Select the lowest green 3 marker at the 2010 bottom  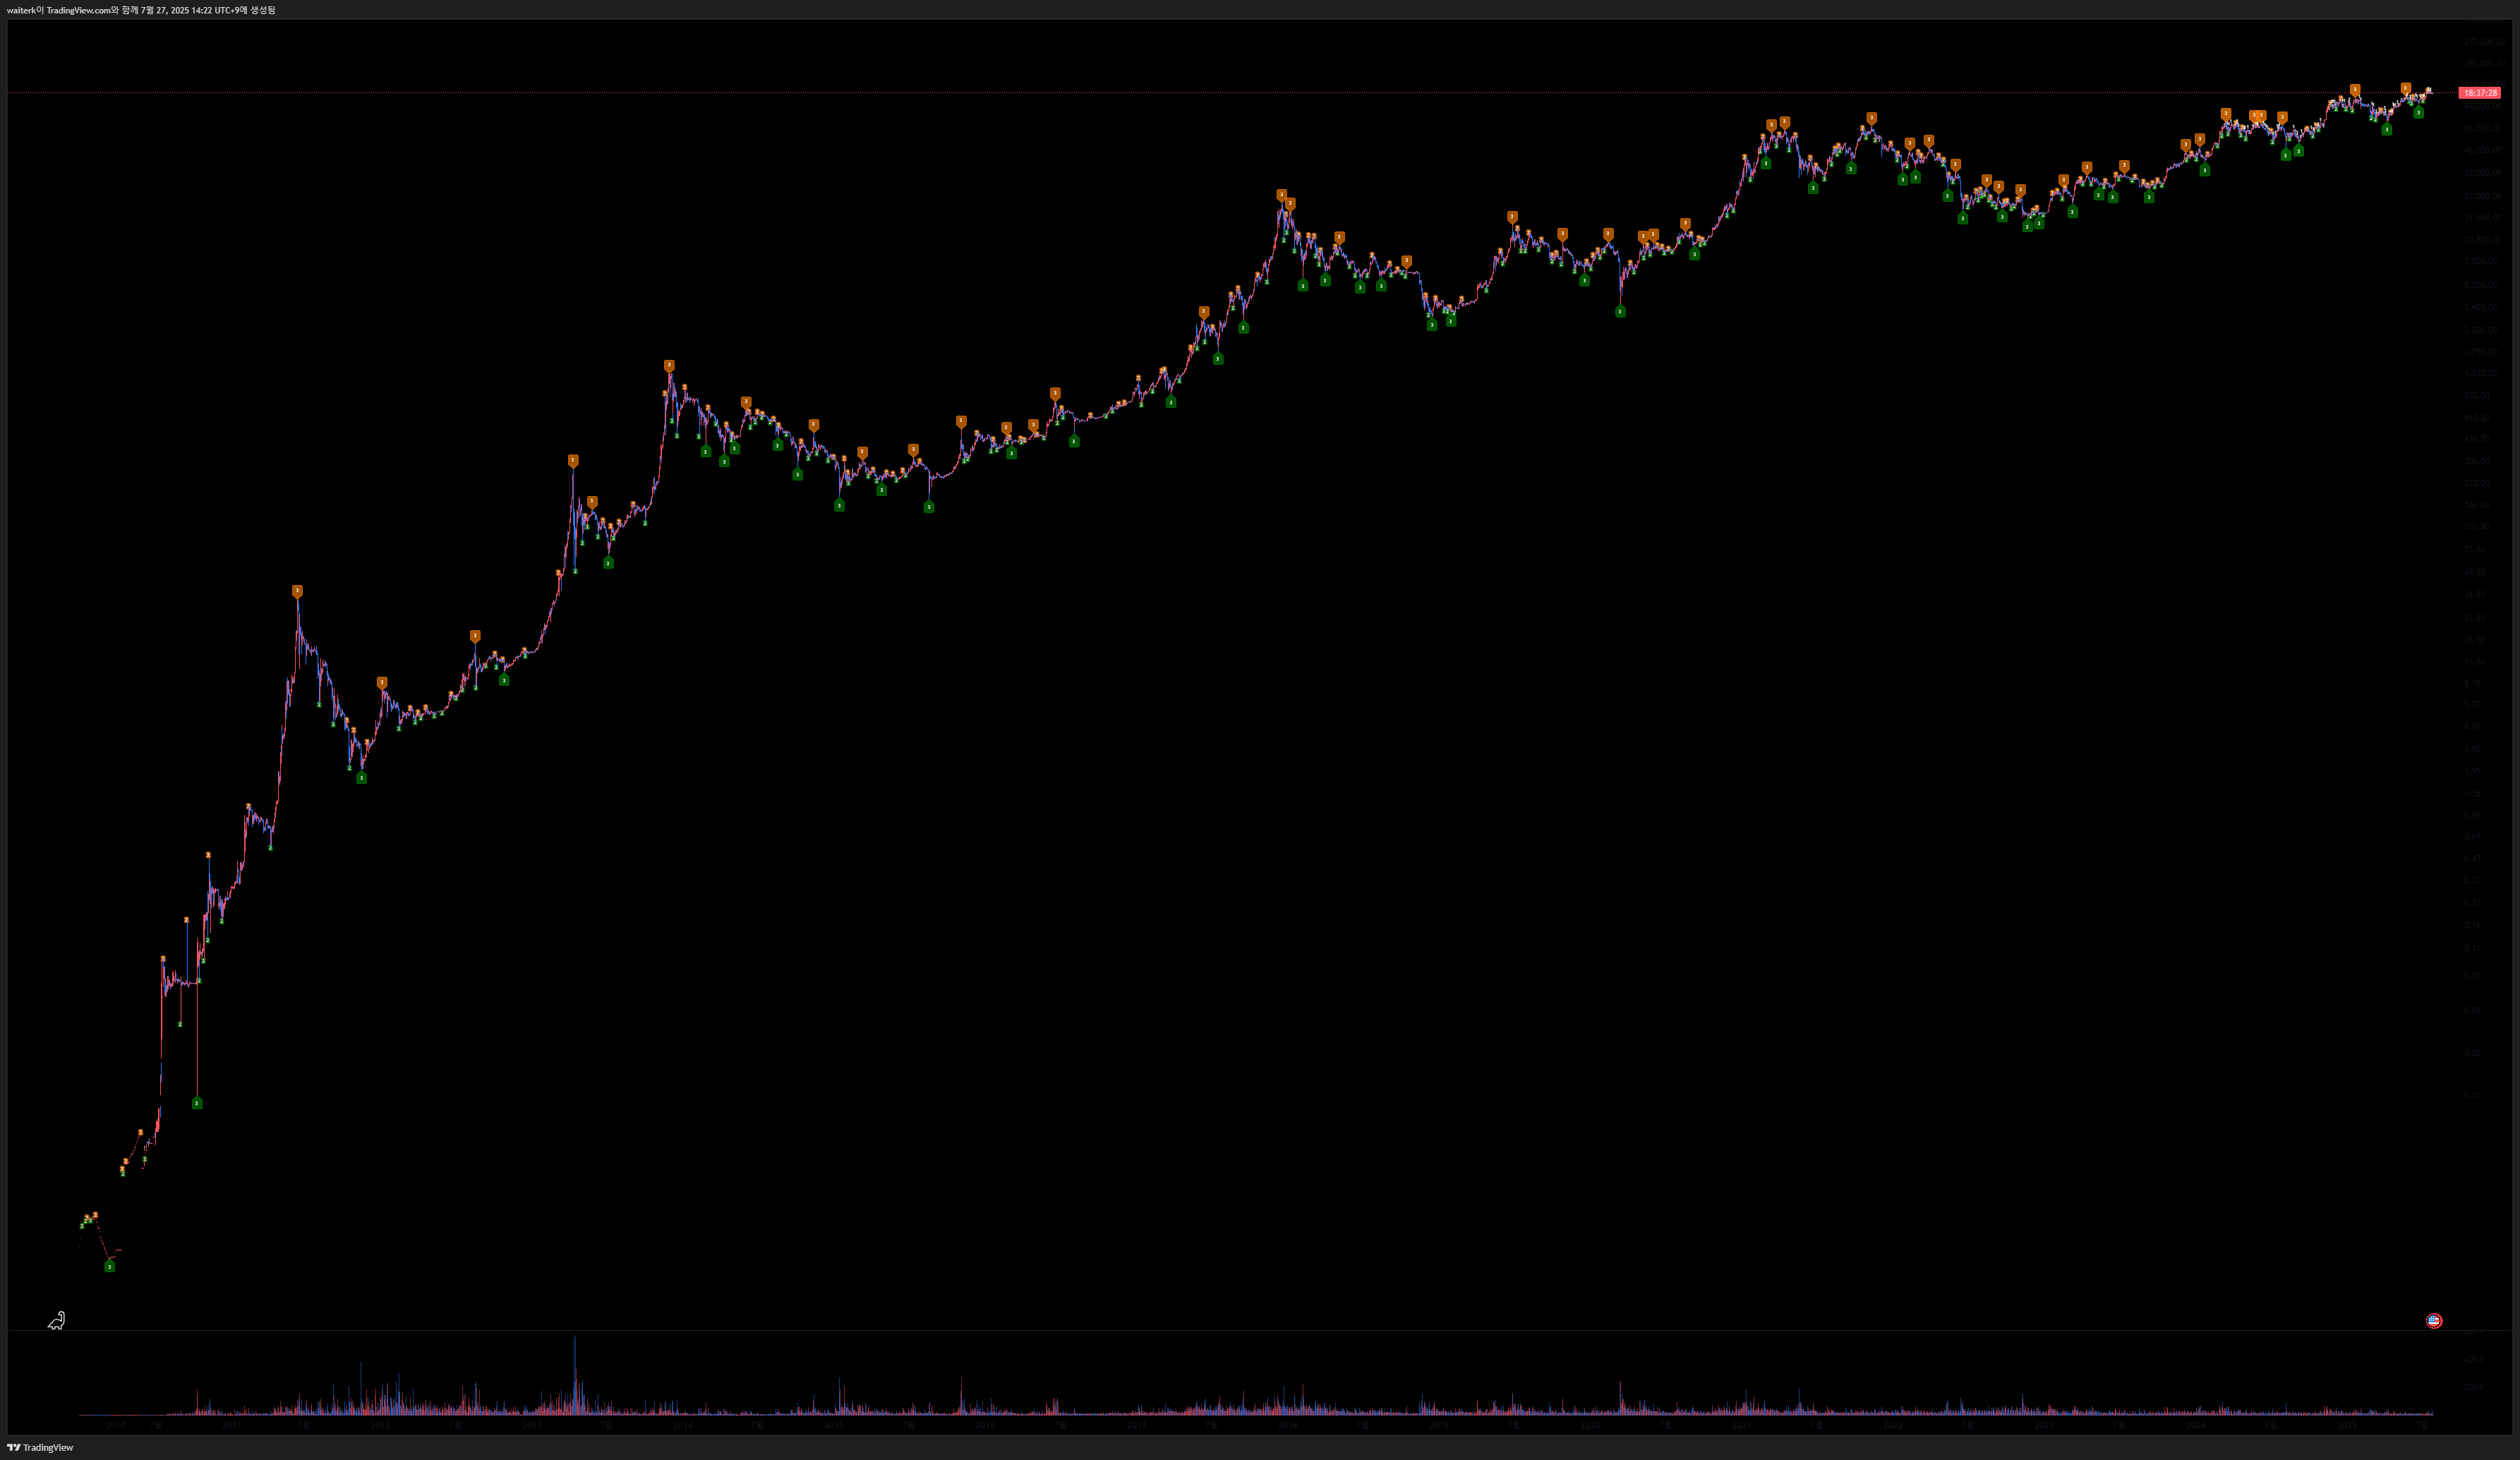coord(110,1266)
